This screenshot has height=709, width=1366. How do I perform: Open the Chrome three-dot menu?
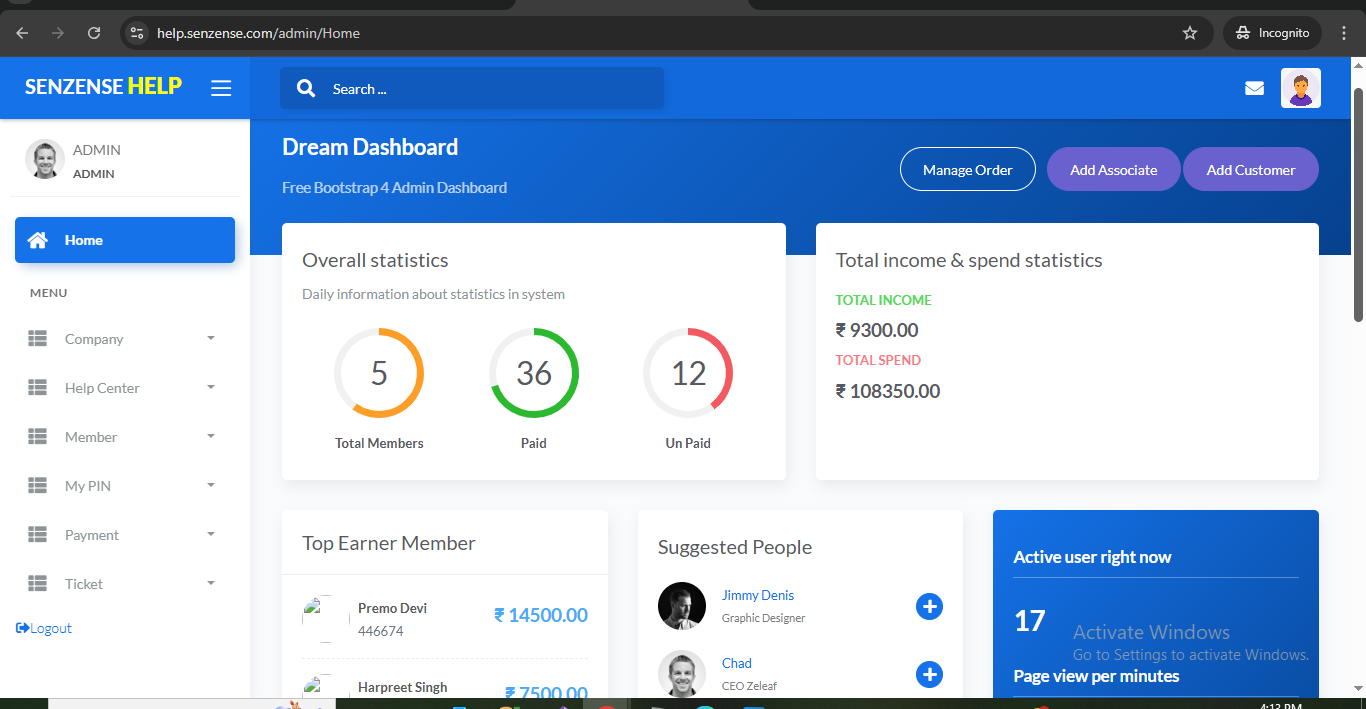click(1343, 33)
